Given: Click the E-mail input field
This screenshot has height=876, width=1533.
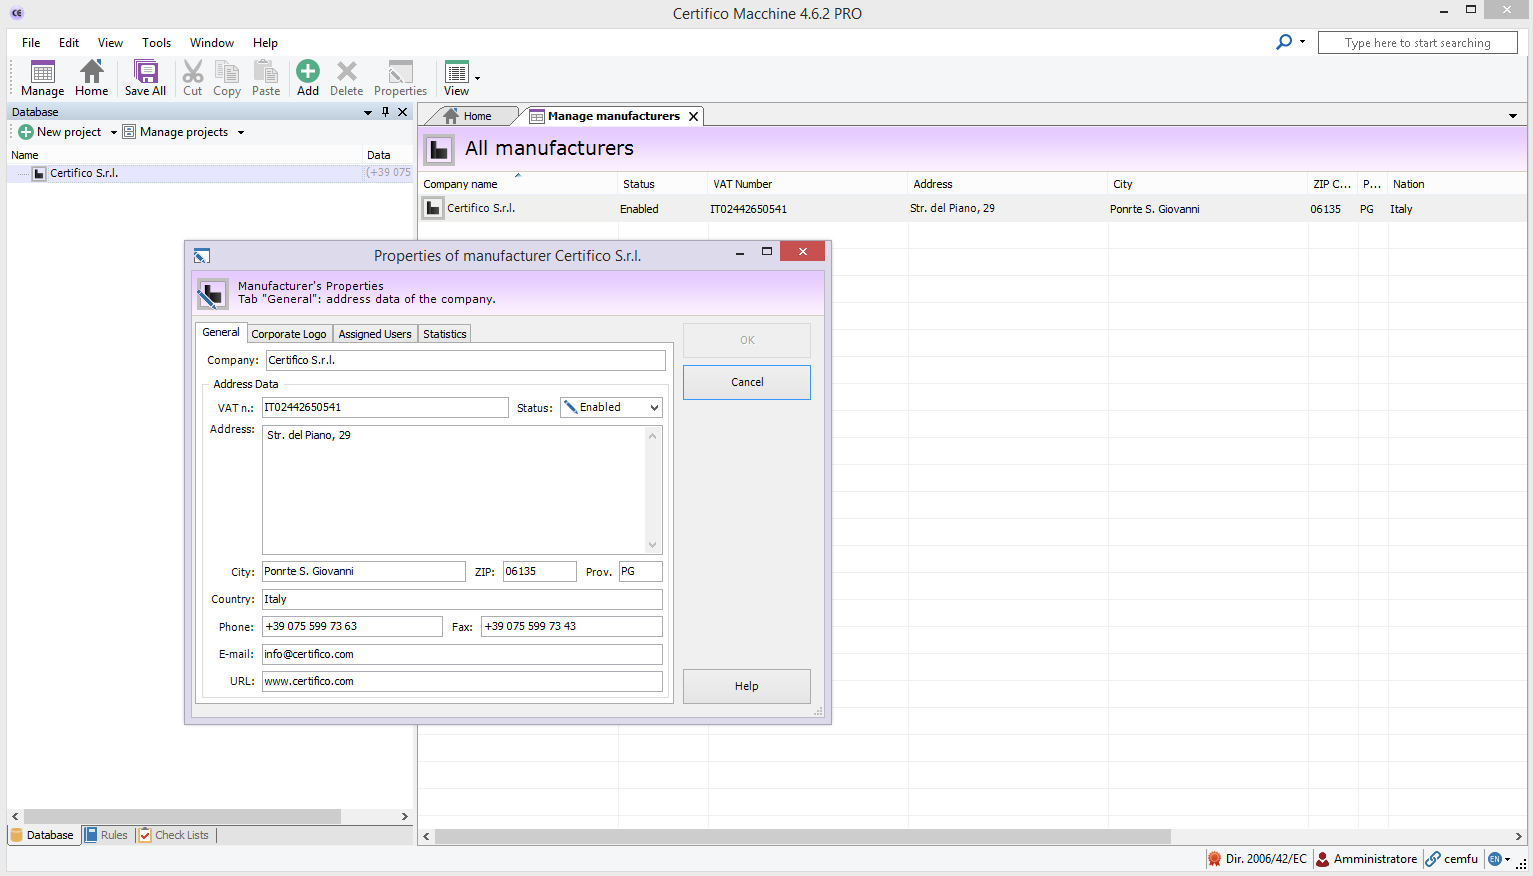Looking at the screenshot, I should [x=461, y=654].
